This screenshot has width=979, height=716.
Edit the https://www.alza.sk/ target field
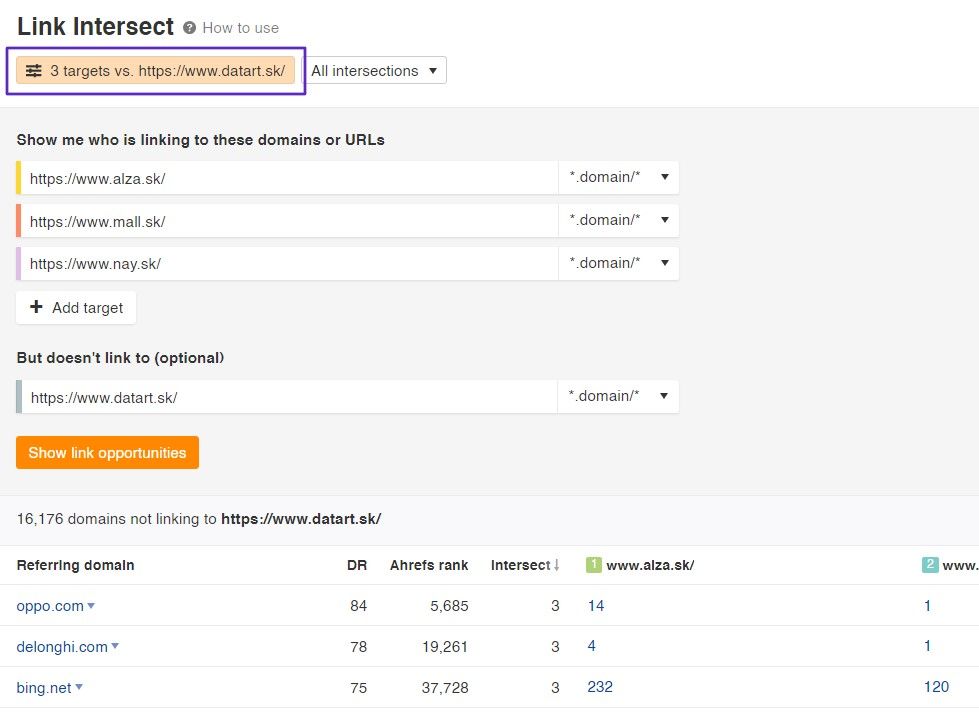[289, 179]
